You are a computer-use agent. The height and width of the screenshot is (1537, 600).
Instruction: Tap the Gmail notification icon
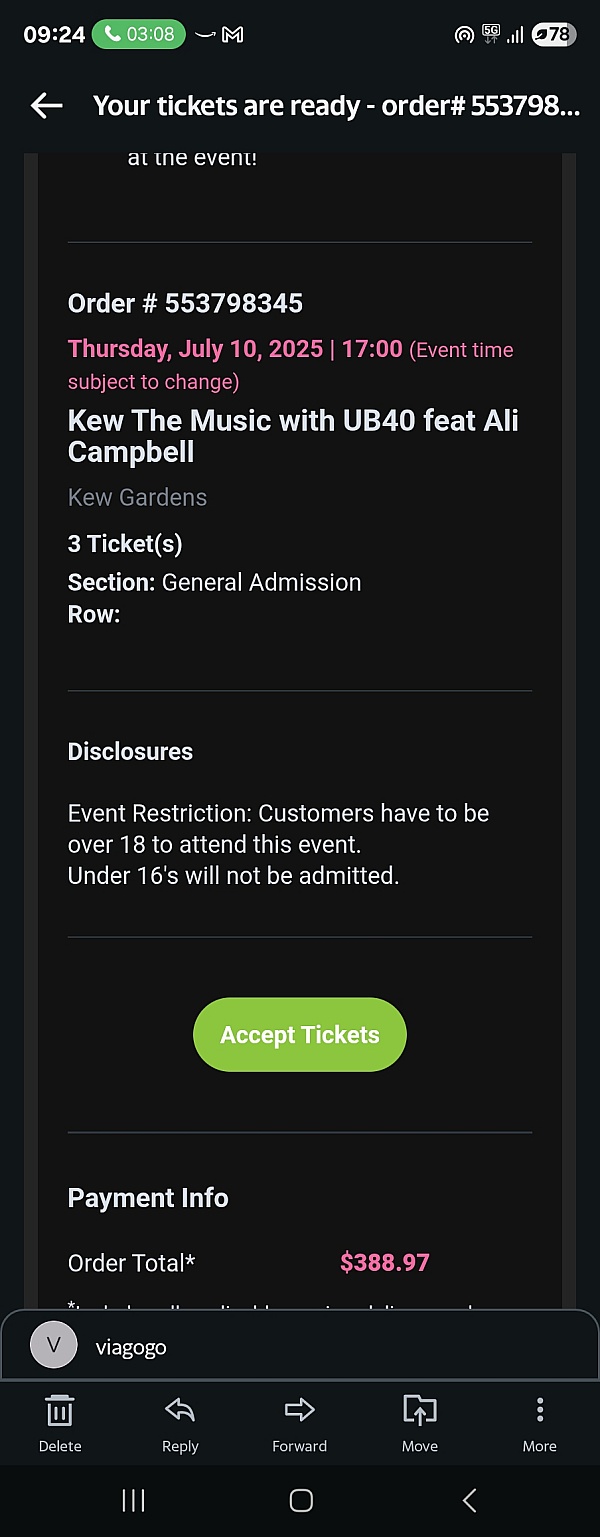233,35
